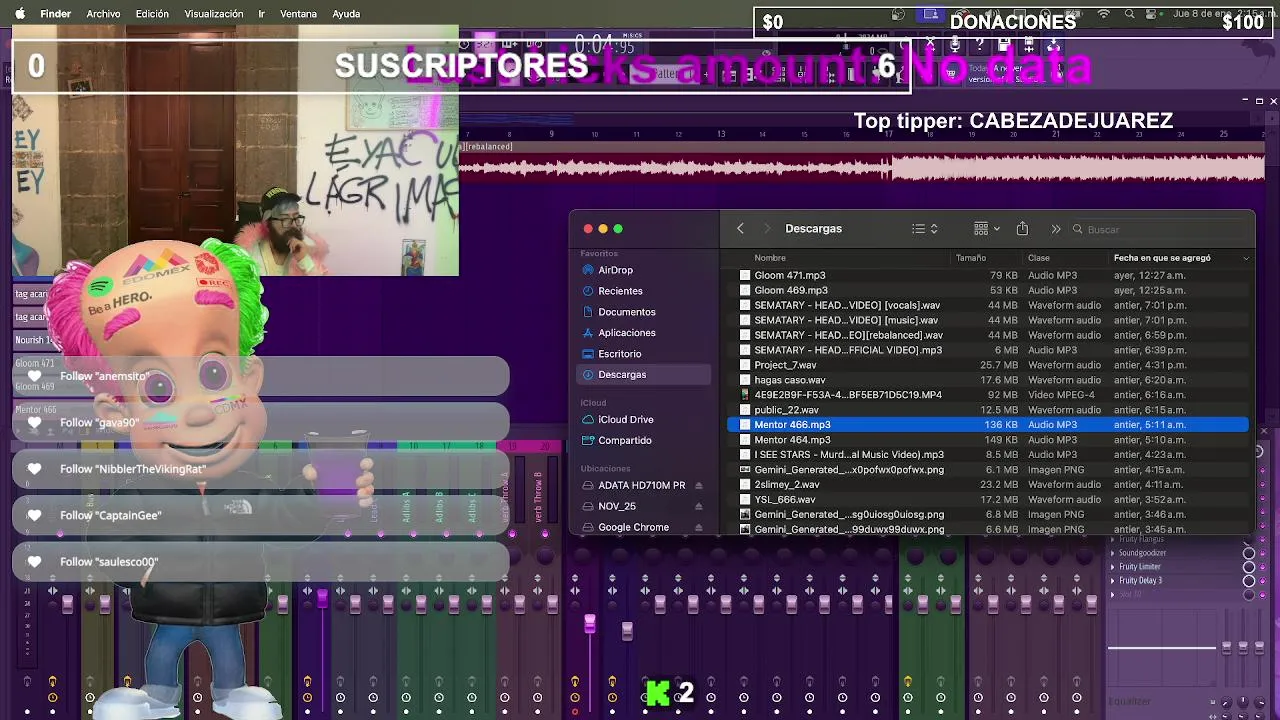Click the Wi-Fi status icon in menu bar
The height and width of the screenshot is (720, 1280).
(x=1104, y=14)
